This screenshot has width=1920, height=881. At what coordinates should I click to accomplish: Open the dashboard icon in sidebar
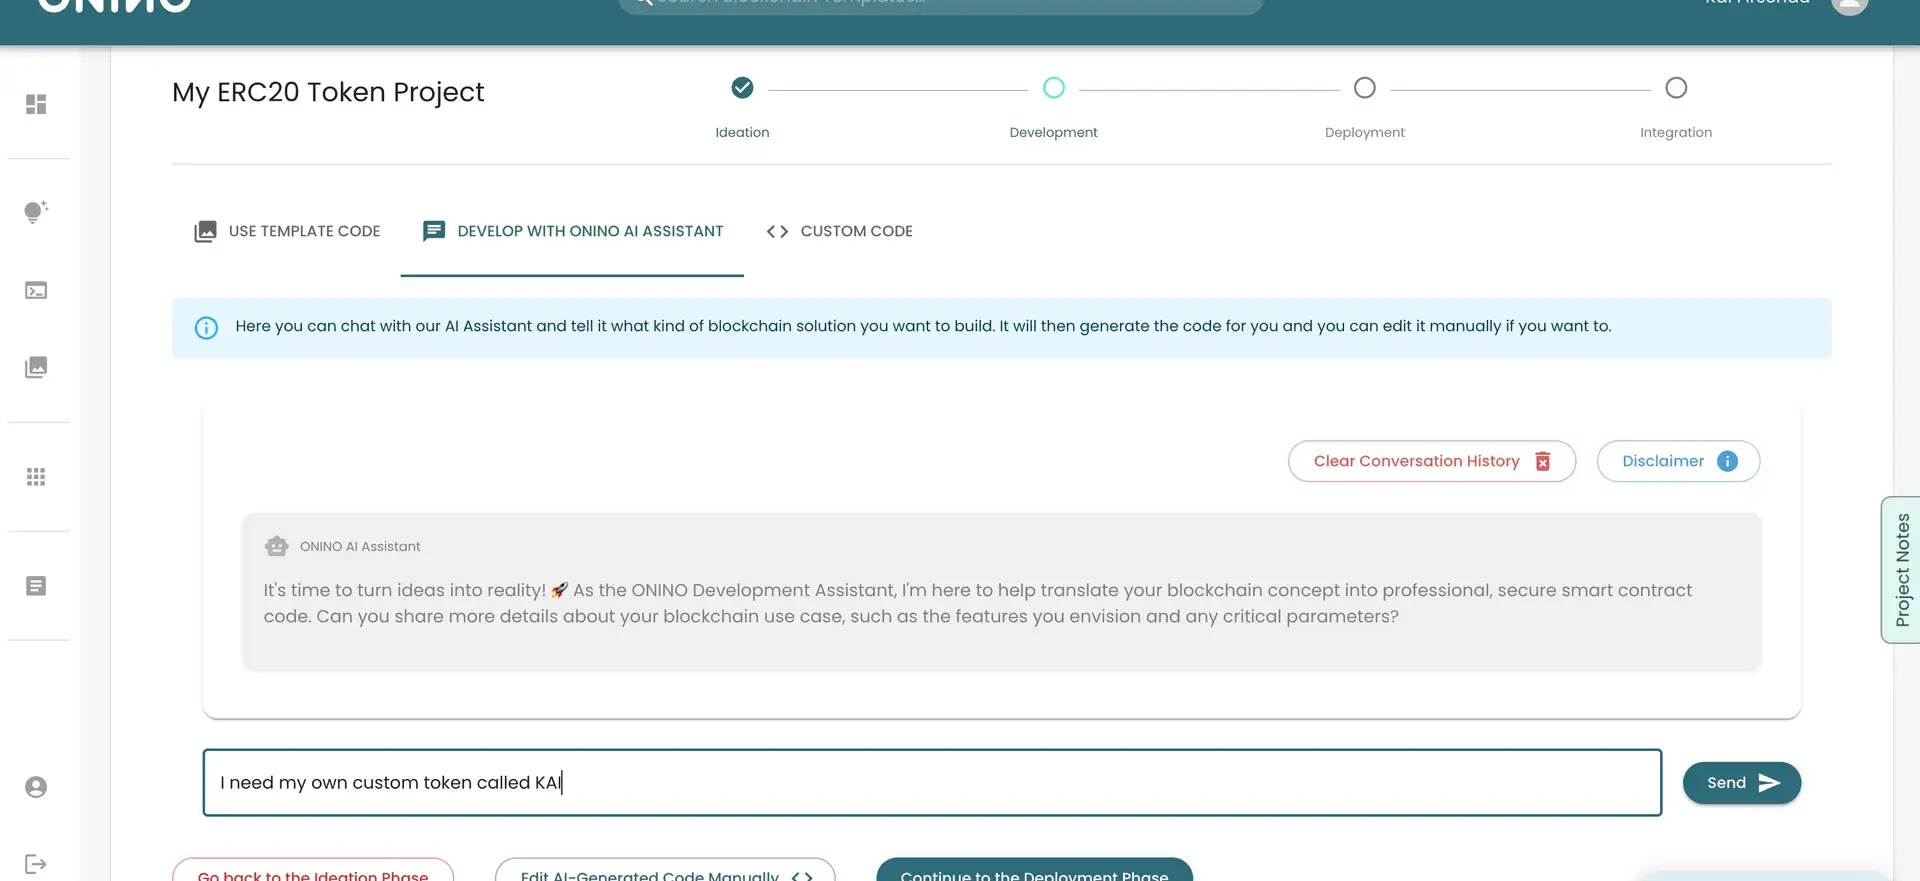[x=36, y=104]
